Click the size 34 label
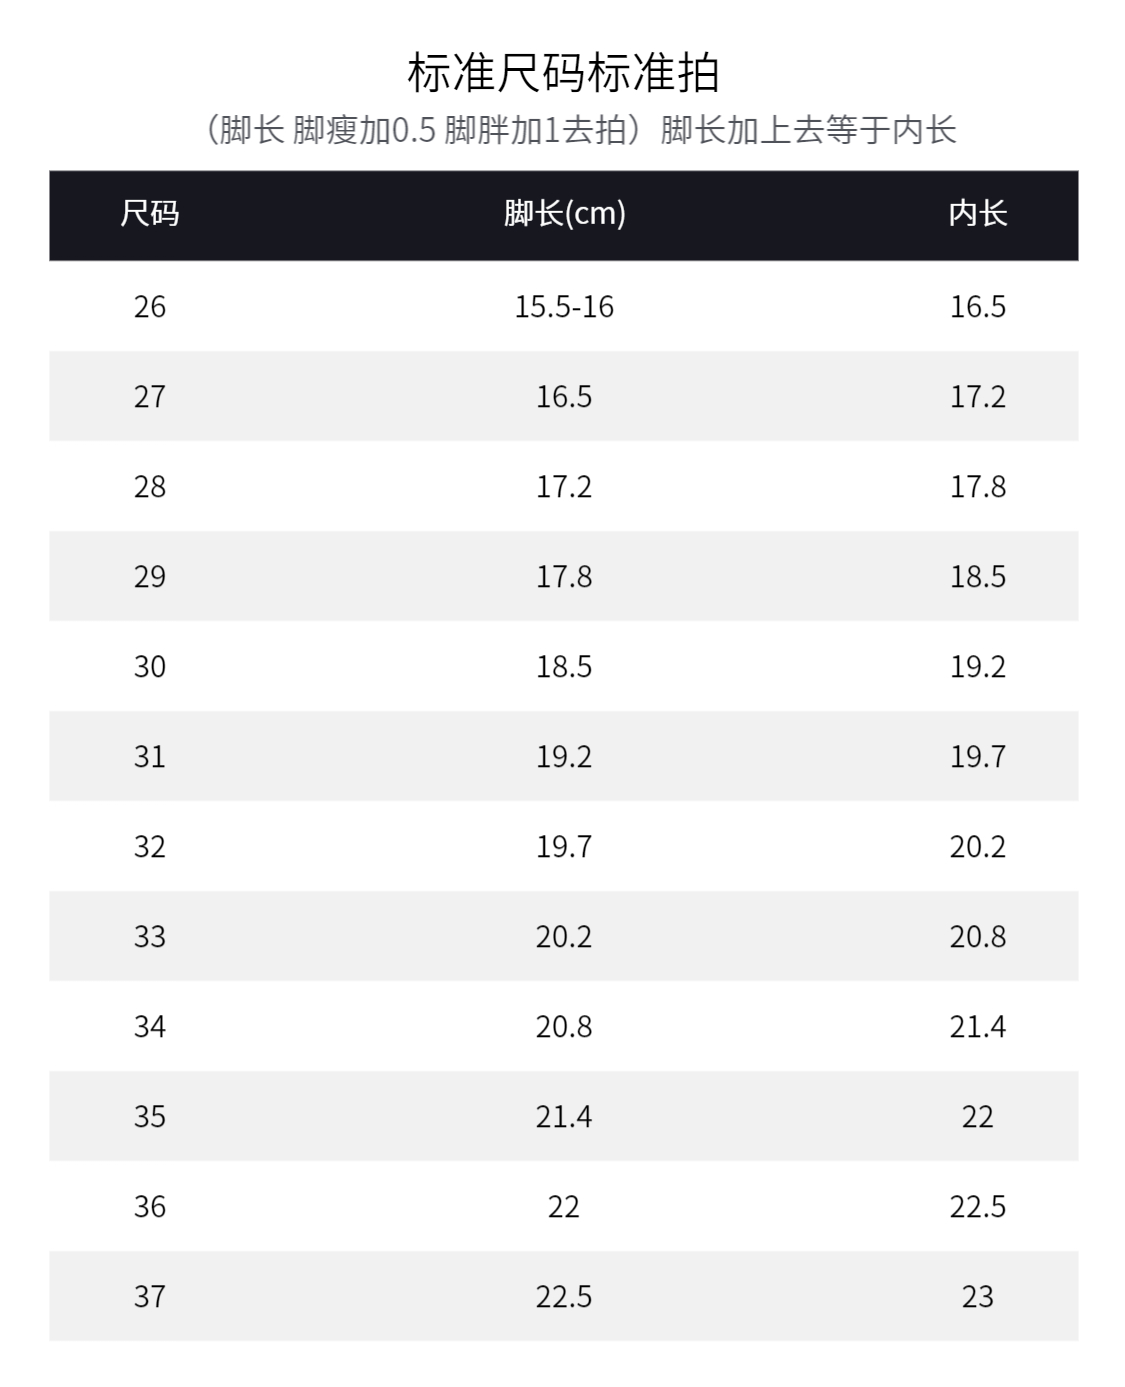1125x1387 pixels. (150, 1026)
